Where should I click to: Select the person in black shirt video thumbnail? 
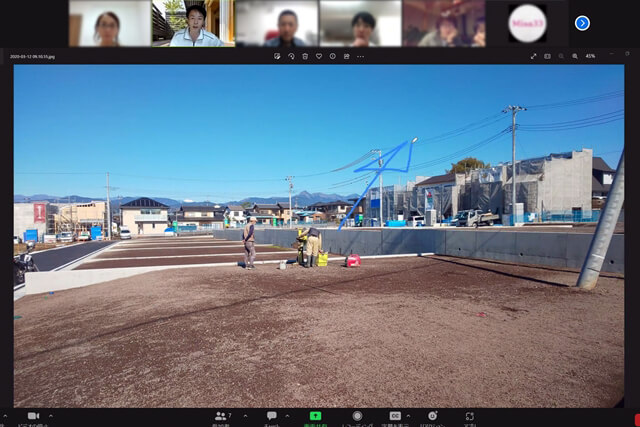coord(360,23)
